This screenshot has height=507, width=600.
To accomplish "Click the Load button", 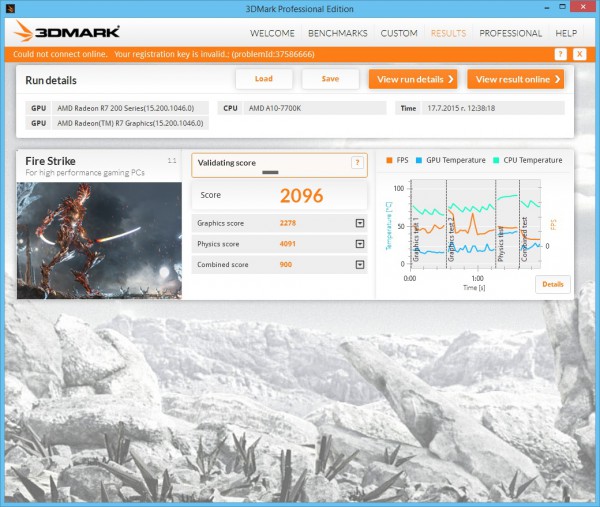I will [x=264, y=79].
